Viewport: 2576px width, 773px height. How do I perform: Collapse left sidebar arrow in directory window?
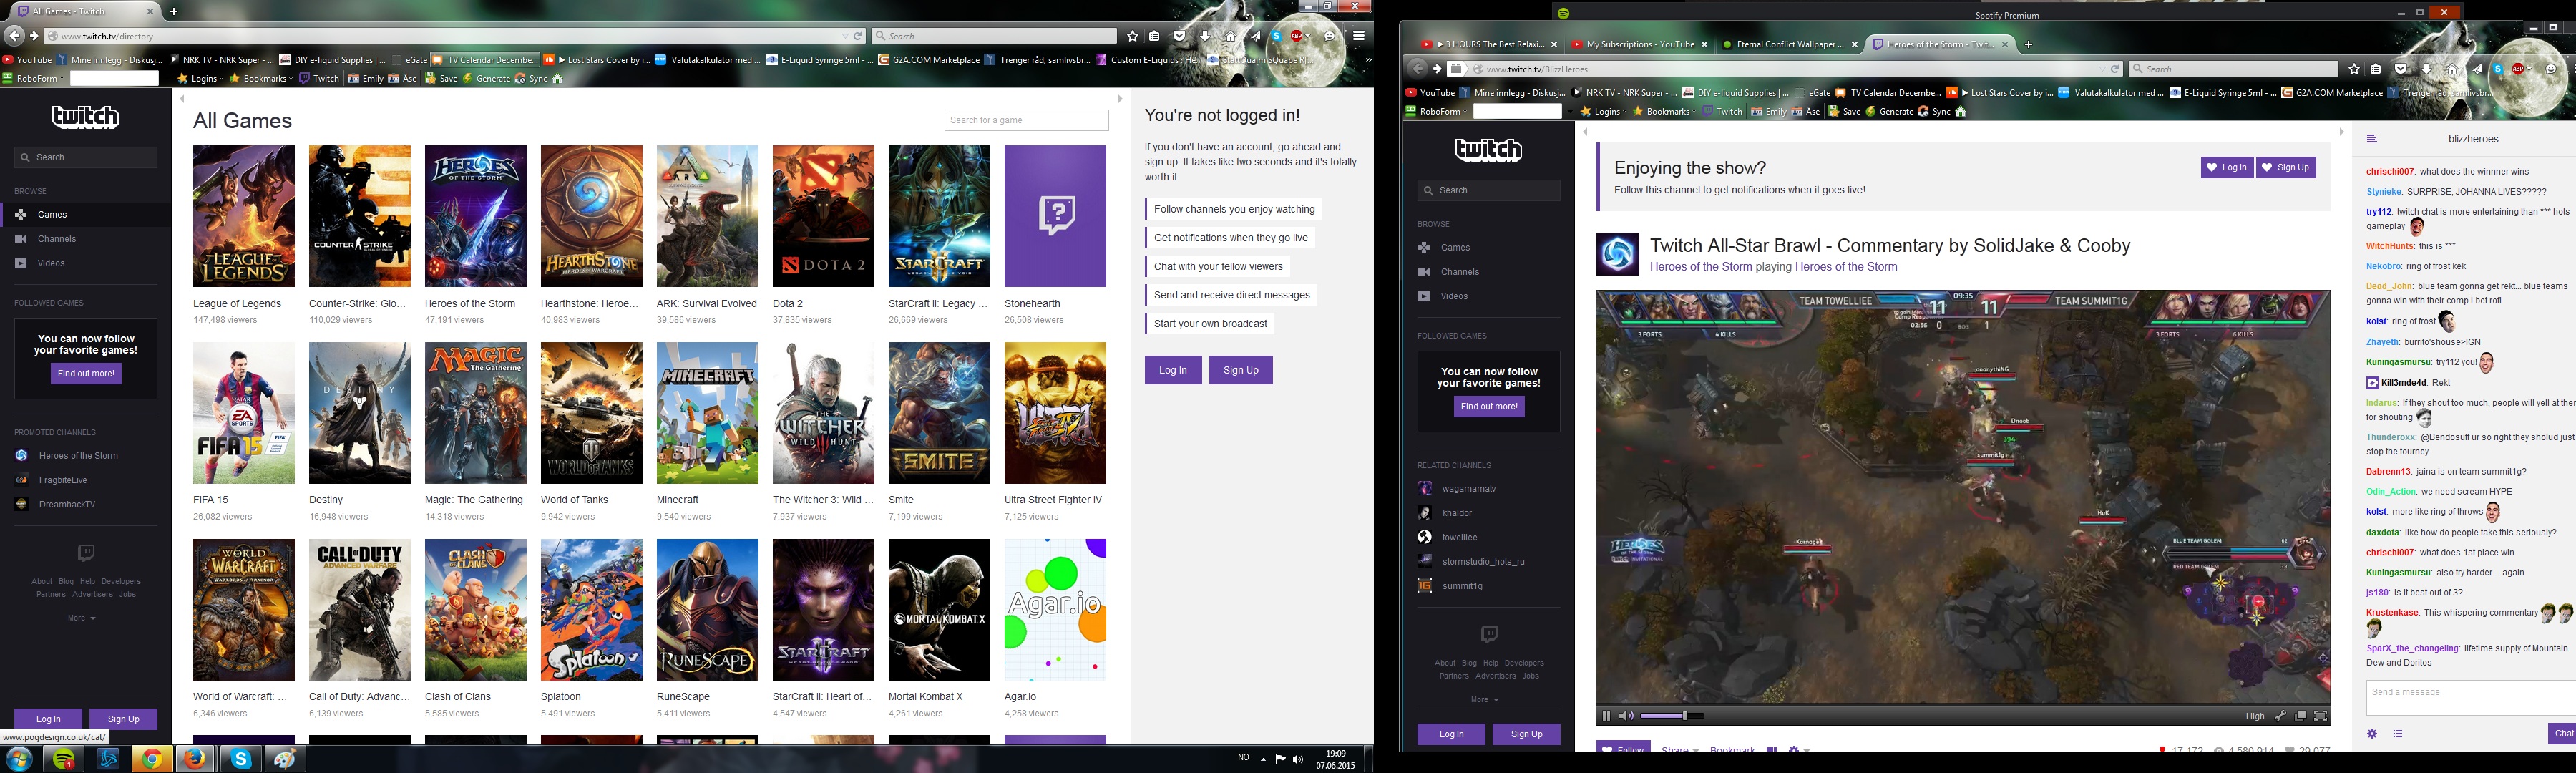[182, 99]
